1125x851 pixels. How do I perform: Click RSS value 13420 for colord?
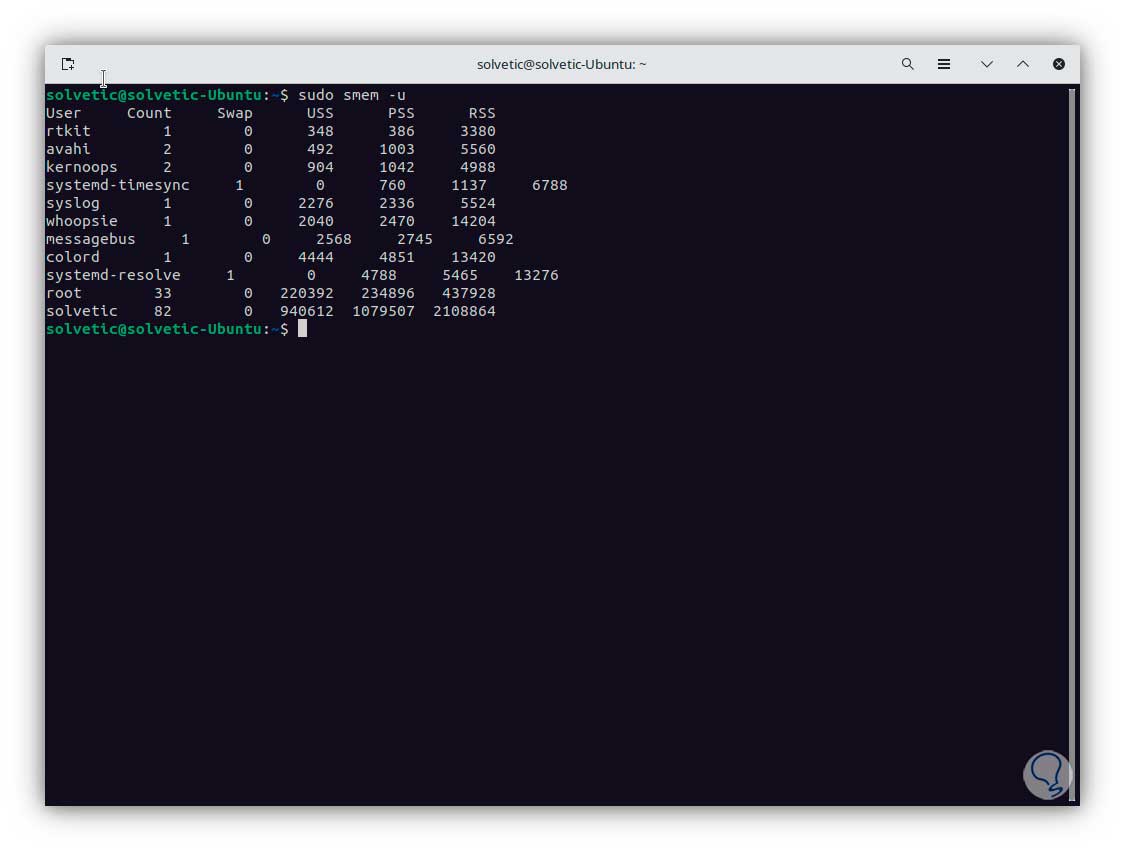point(474,257)
